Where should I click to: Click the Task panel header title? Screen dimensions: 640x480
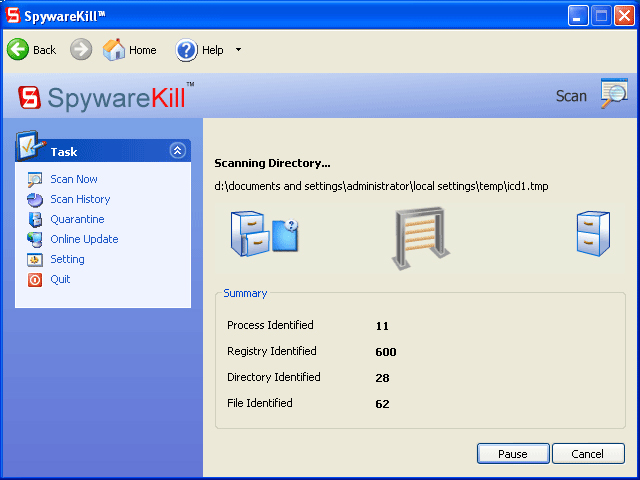(x=64, y=152)
